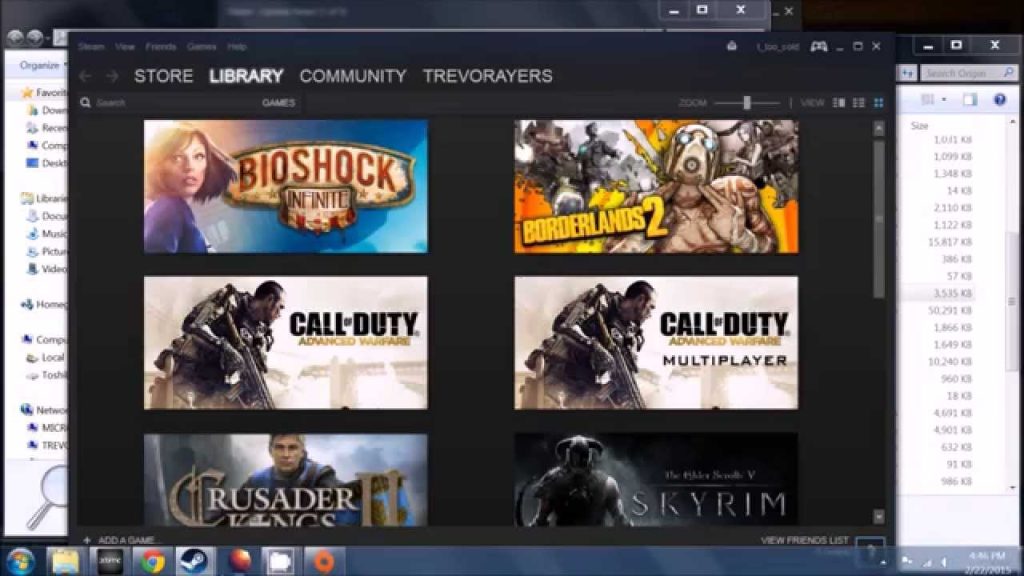Open Google Chrome from the taskbar

tap(152, 561)
